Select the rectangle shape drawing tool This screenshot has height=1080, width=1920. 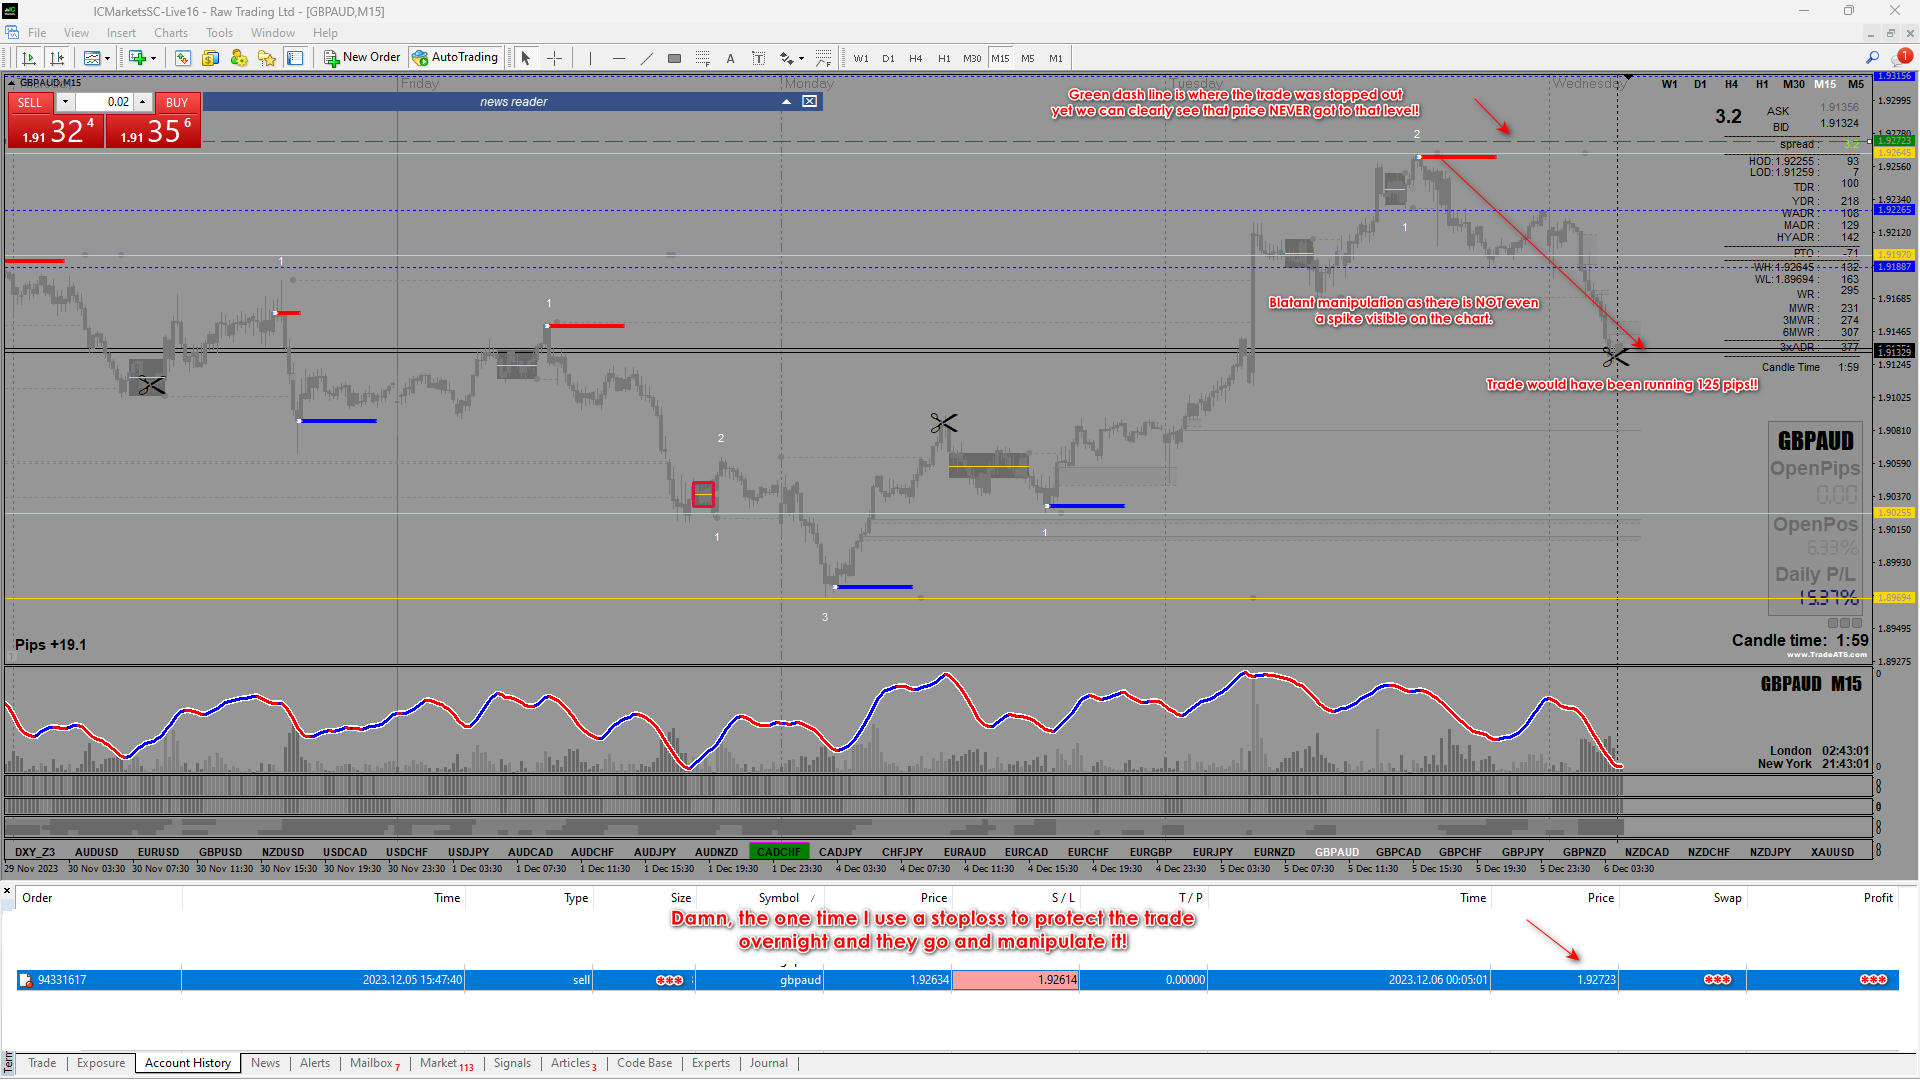coord(674,58)
